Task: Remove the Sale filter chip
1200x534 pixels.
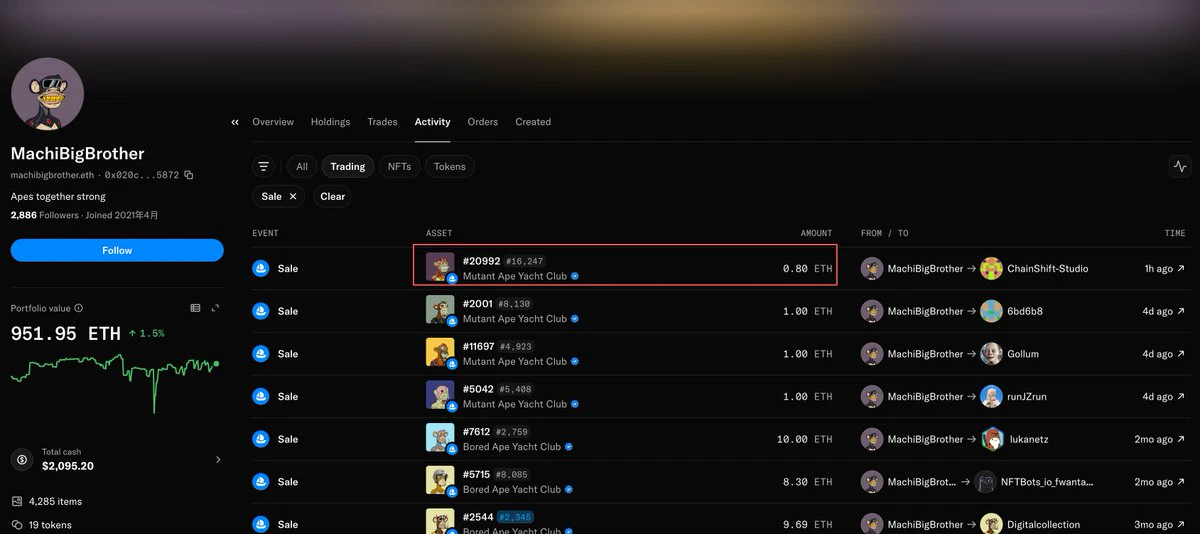Action: pyautogui.click(x=293, y=197)
